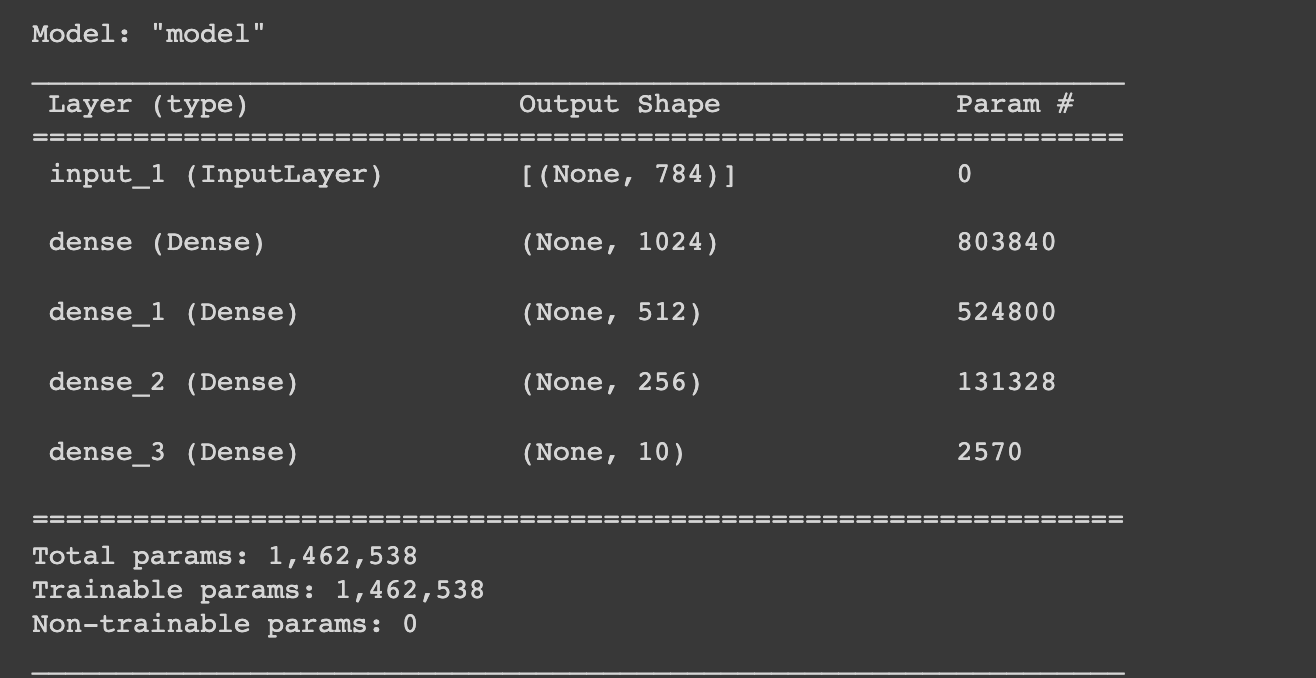Click the Total params: 1,462,538 line
The image size is (1316, 678).
(225, 557)
